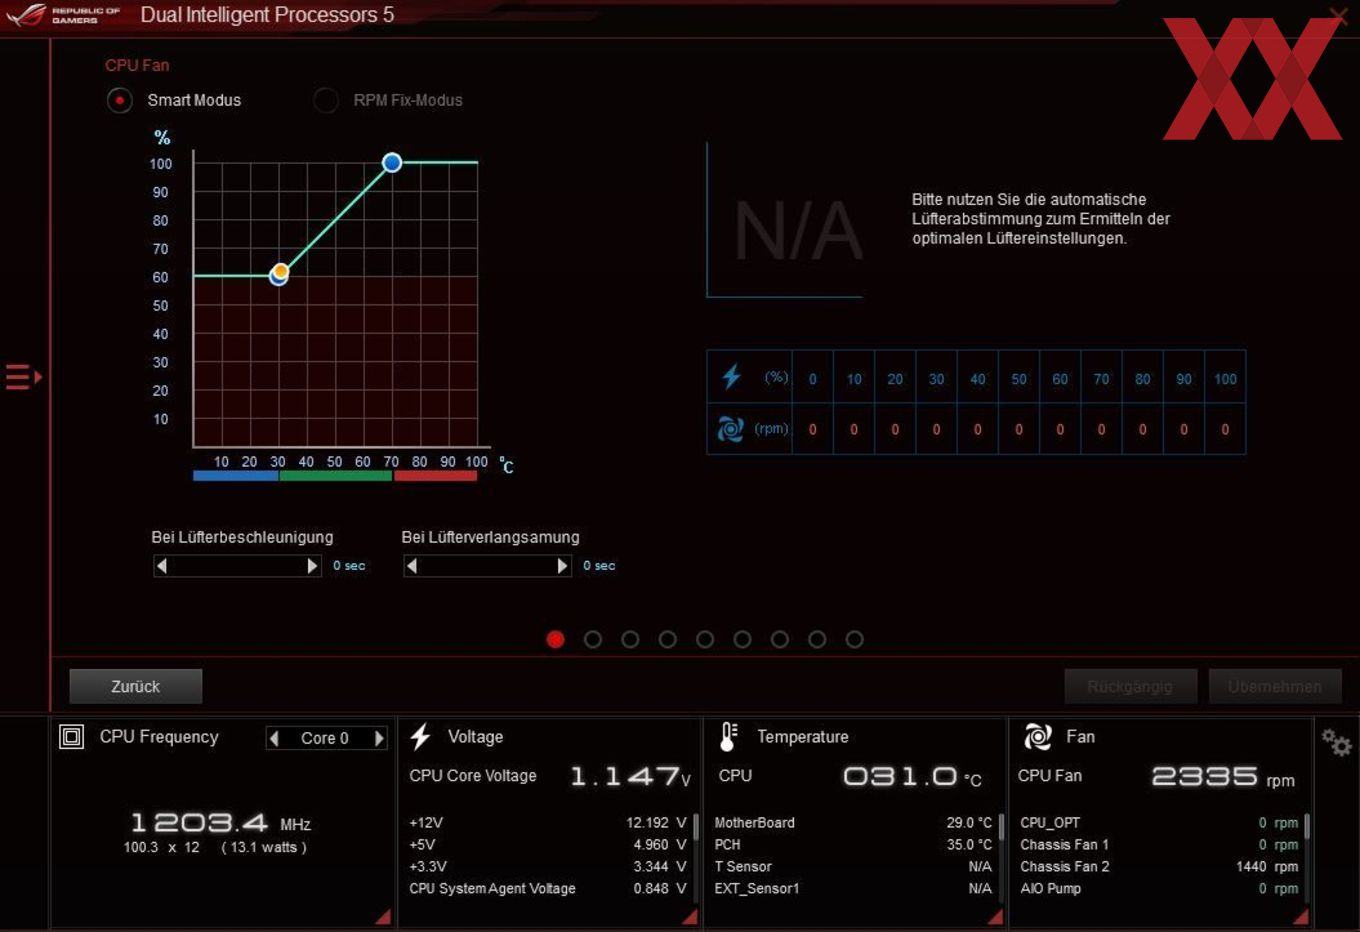Click the CPU Fan 2335 rpm reading
The height and width of the screenshot is (932, 1360).
click(x=1223, y=777)
